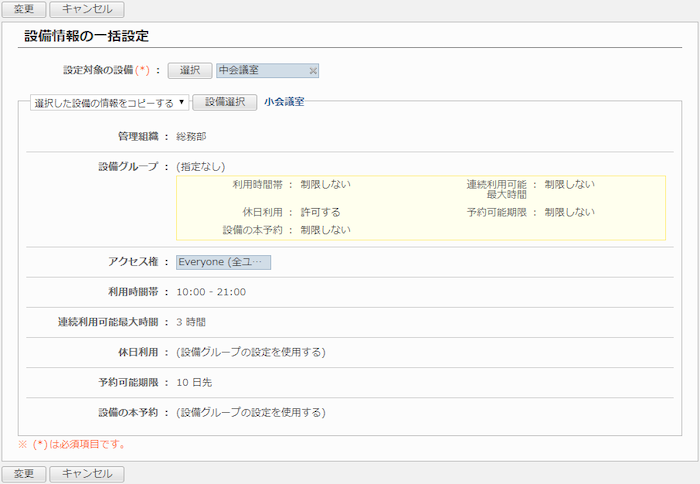The height and width of the screenshot is (484, 700).
Task: Click the dropdown arrow beside コピーする
Action: (181, 102)
